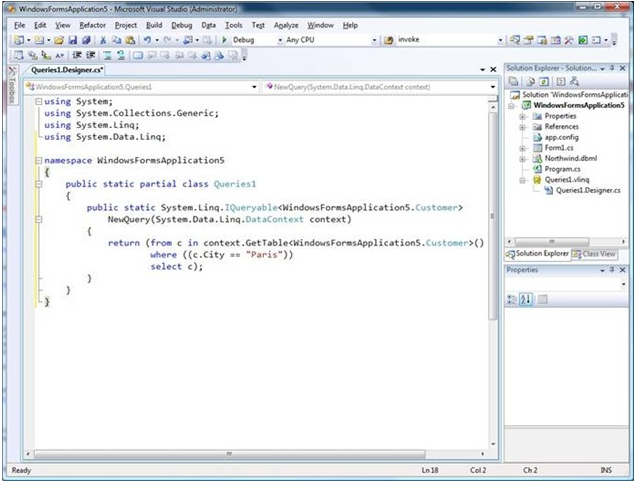Screen dimensions: 639x482
Task: Click the Decrease Indent icon
Action: tap(77, 55)
